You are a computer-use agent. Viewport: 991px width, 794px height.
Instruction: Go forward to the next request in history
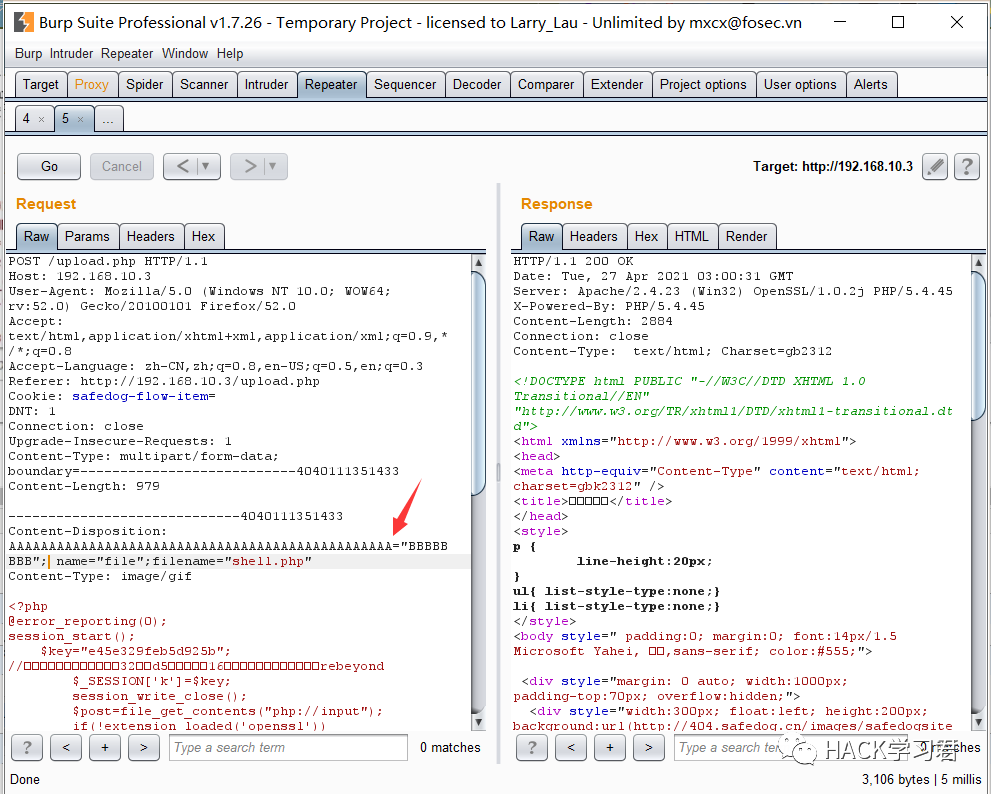click(x=250, y=167)
